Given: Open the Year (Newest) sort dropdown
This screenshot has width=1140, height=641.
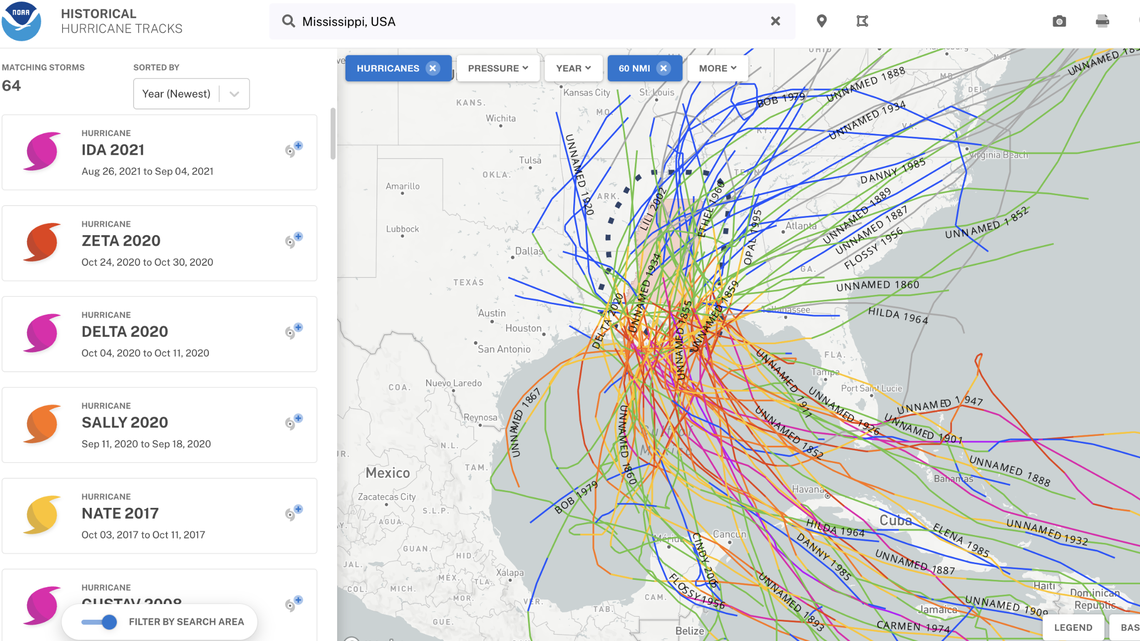Looking at the screenshot, I should tap(191, 93).
